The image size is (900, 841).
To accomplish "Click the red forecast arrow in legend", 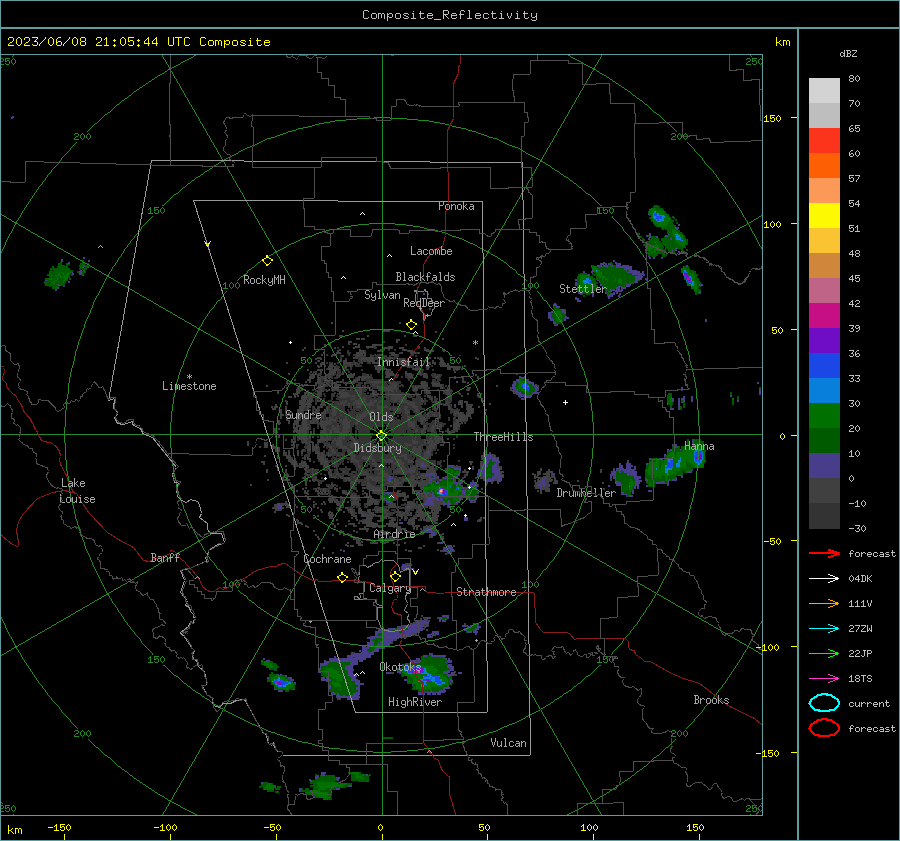I will (824, 553).
